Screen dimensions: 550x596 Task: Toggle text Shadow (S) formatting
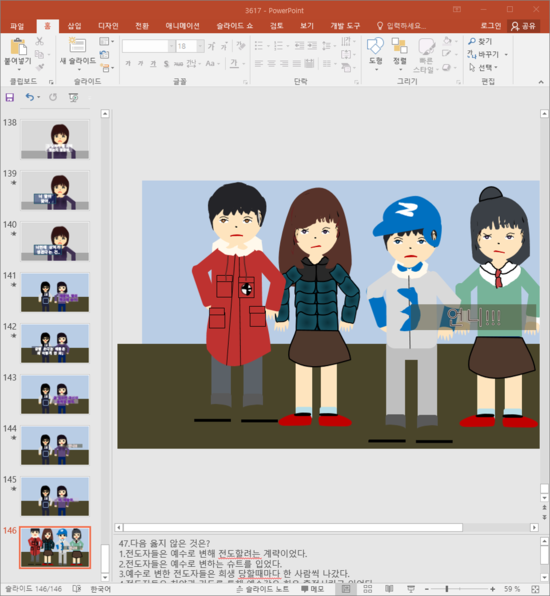166,63
